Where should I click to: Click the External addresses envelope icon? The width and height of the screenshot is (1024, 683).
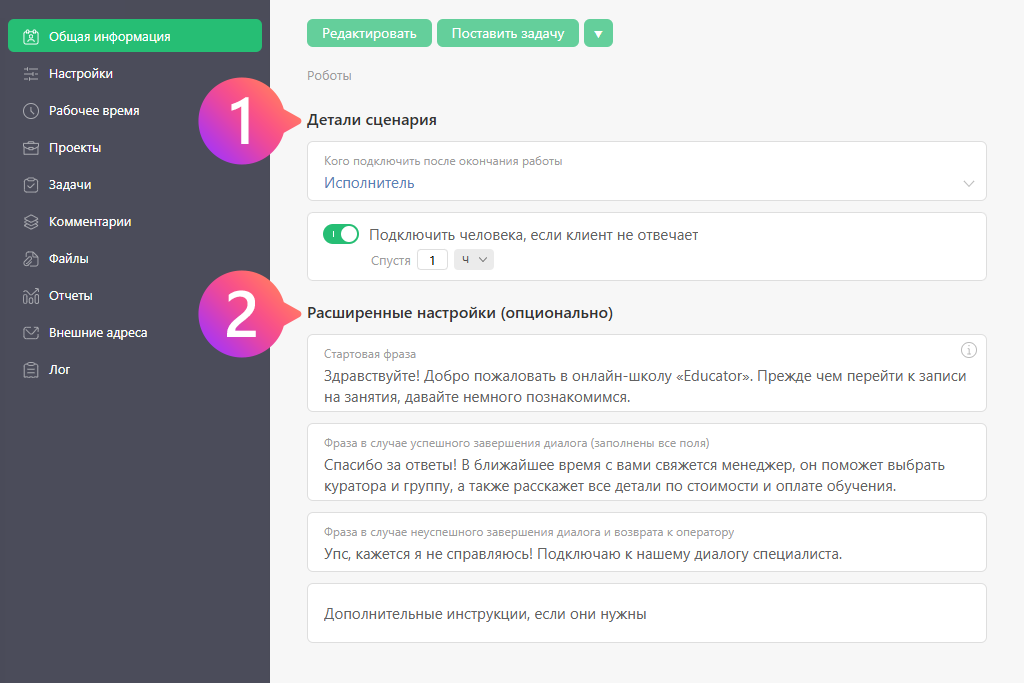point(31,333)
